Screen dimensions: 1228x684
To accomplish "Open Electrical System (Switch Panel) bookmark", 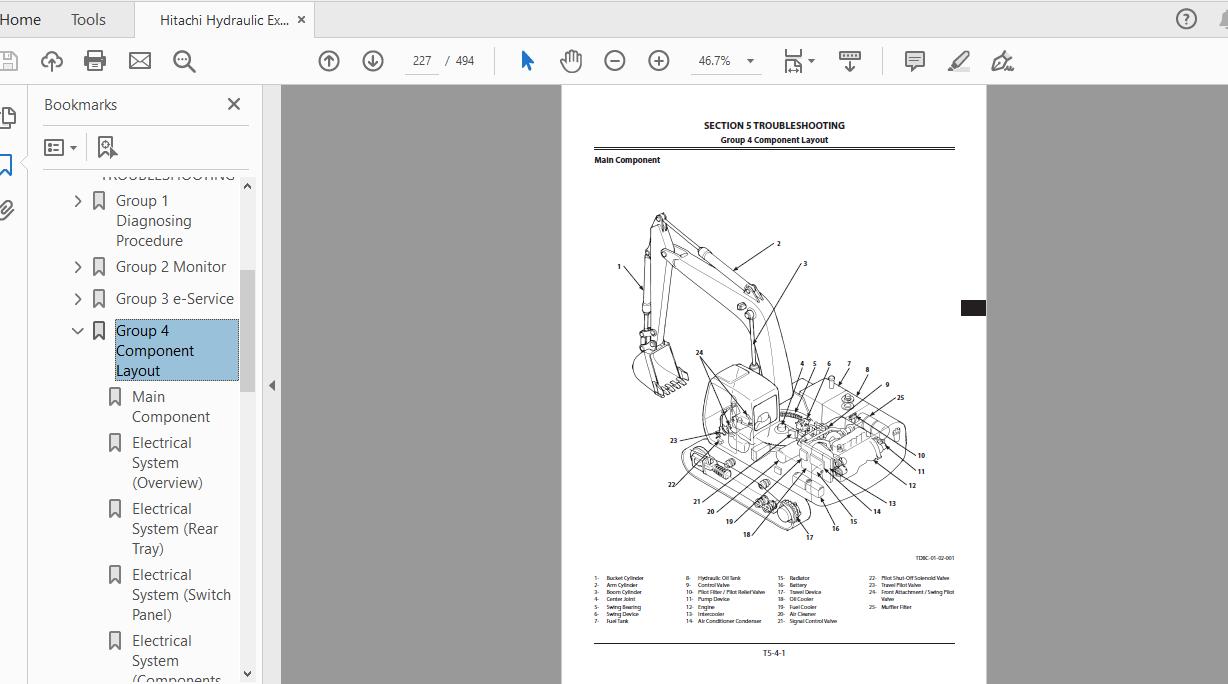I will pyautogui.click(x=181, y=595).
